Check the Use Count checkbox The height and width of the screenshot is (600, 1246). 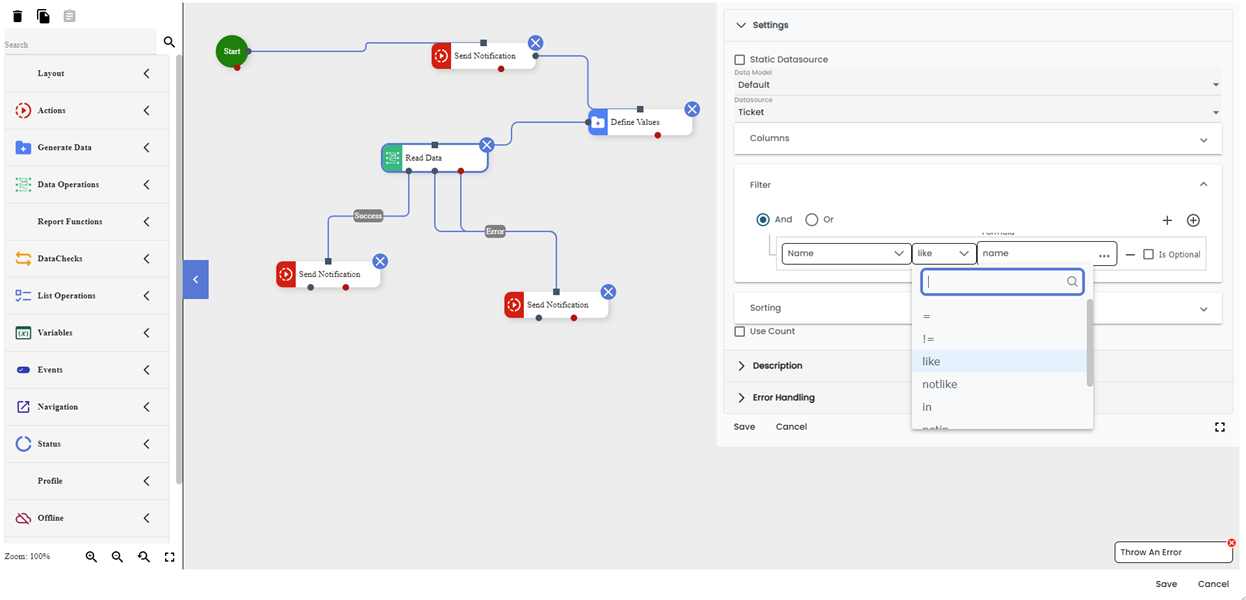738,331
